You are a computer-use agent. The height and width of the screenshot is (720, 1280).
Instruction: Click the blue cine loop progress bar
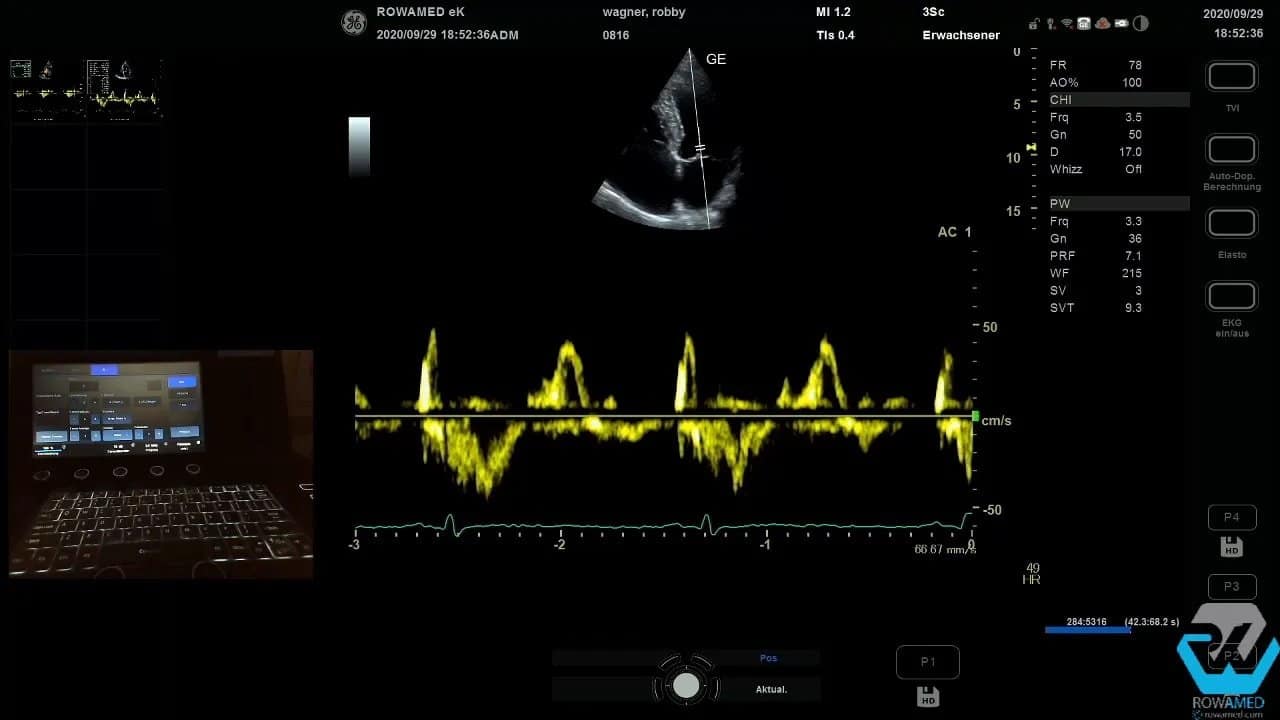(1085, 630)
